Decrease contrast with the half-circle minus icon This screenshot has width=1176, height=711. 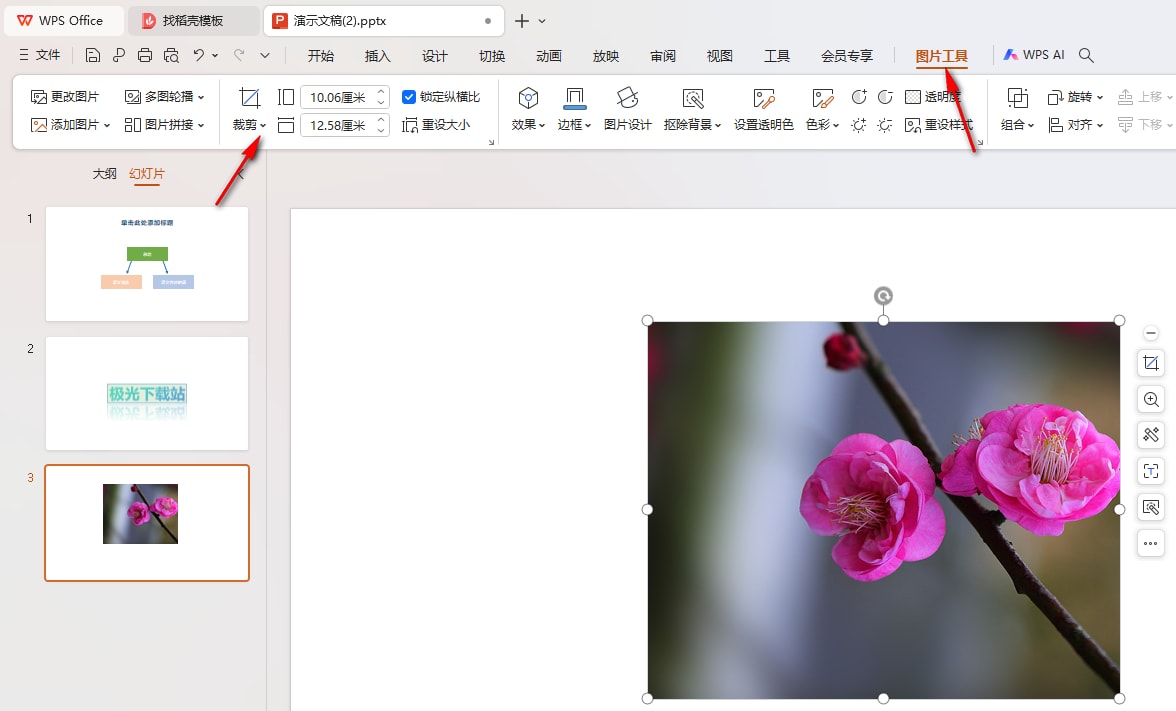point(885,97)
